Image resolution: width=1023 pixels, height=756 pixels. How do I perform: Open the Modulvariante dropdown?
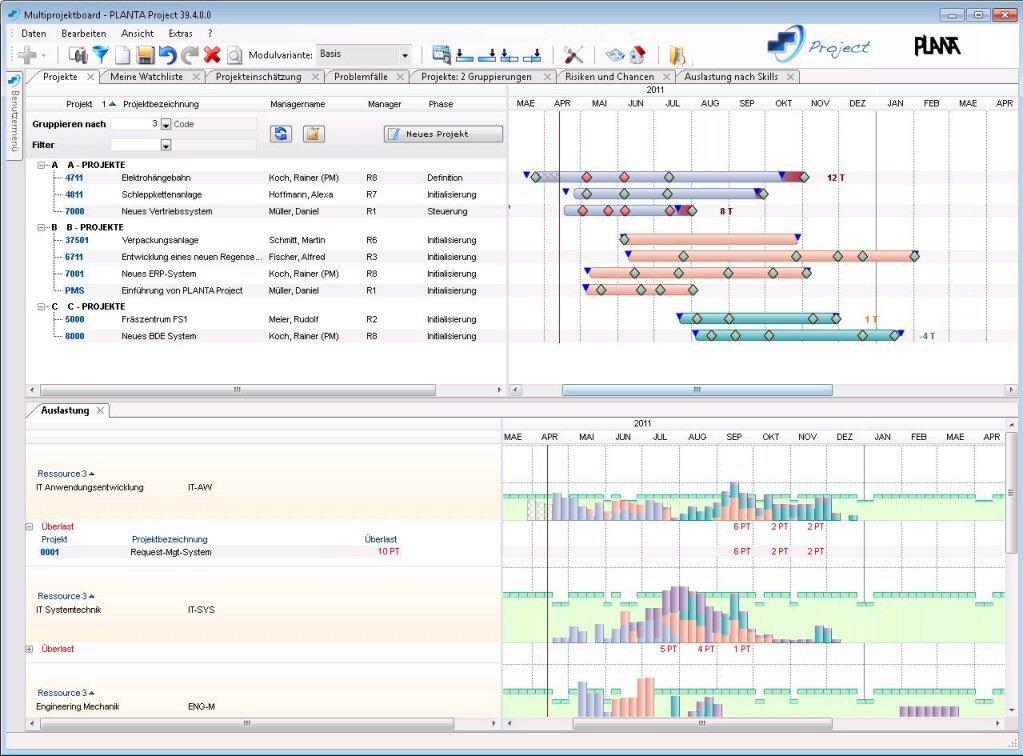[405, 56]
